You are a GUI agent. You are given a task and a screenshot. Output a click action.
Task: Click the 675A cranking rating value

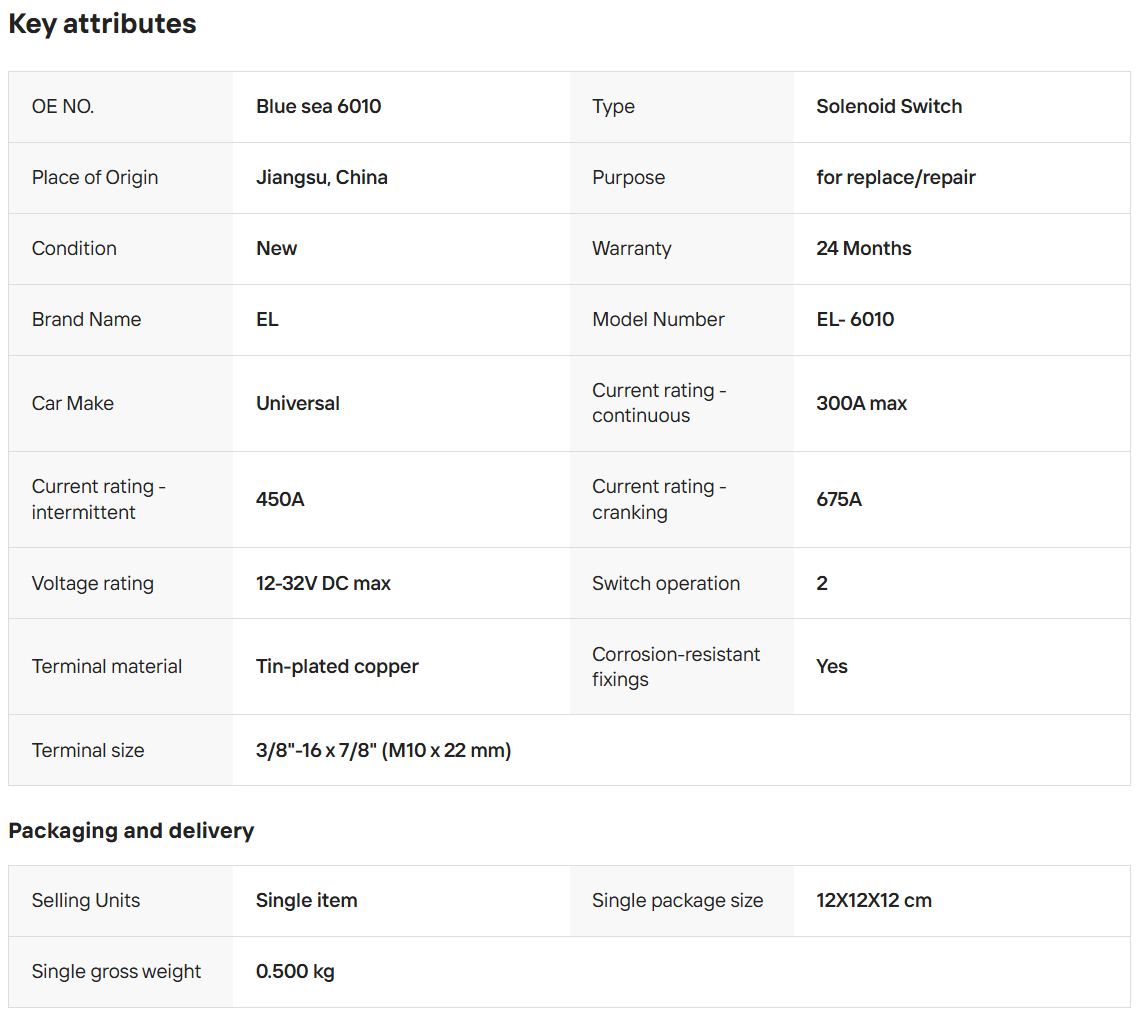(x=838, y=499)
